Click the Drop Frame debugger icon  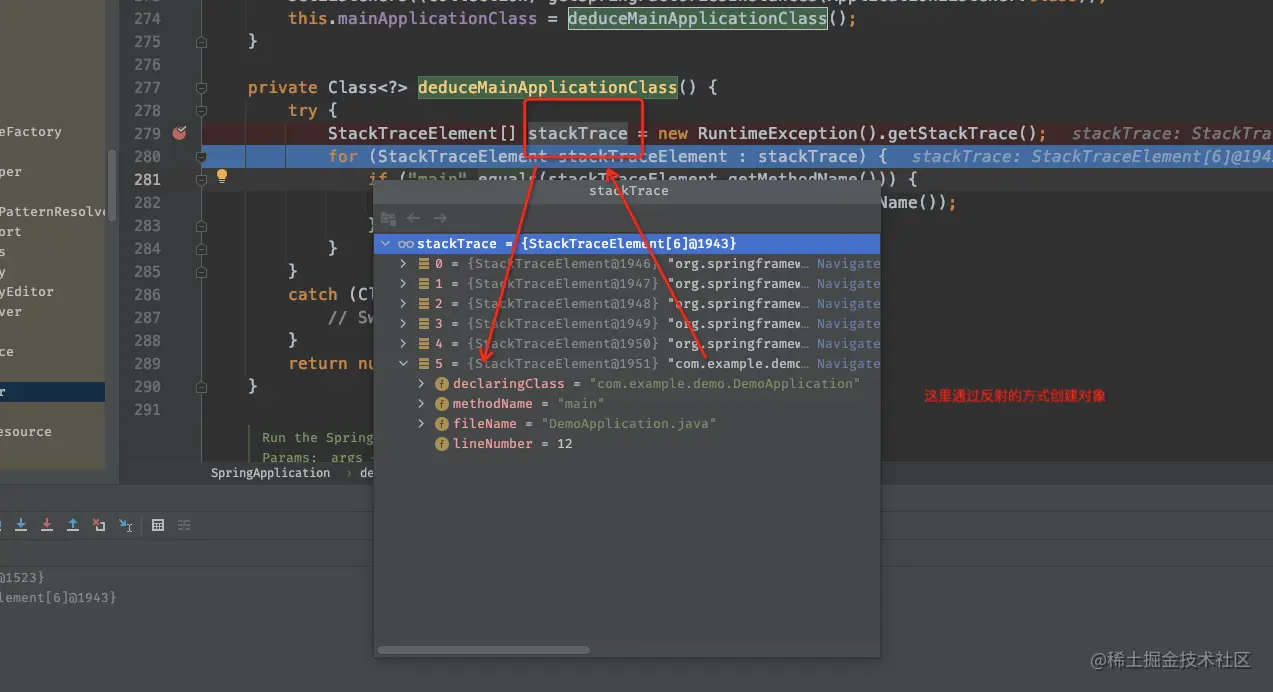coord(99,525)
